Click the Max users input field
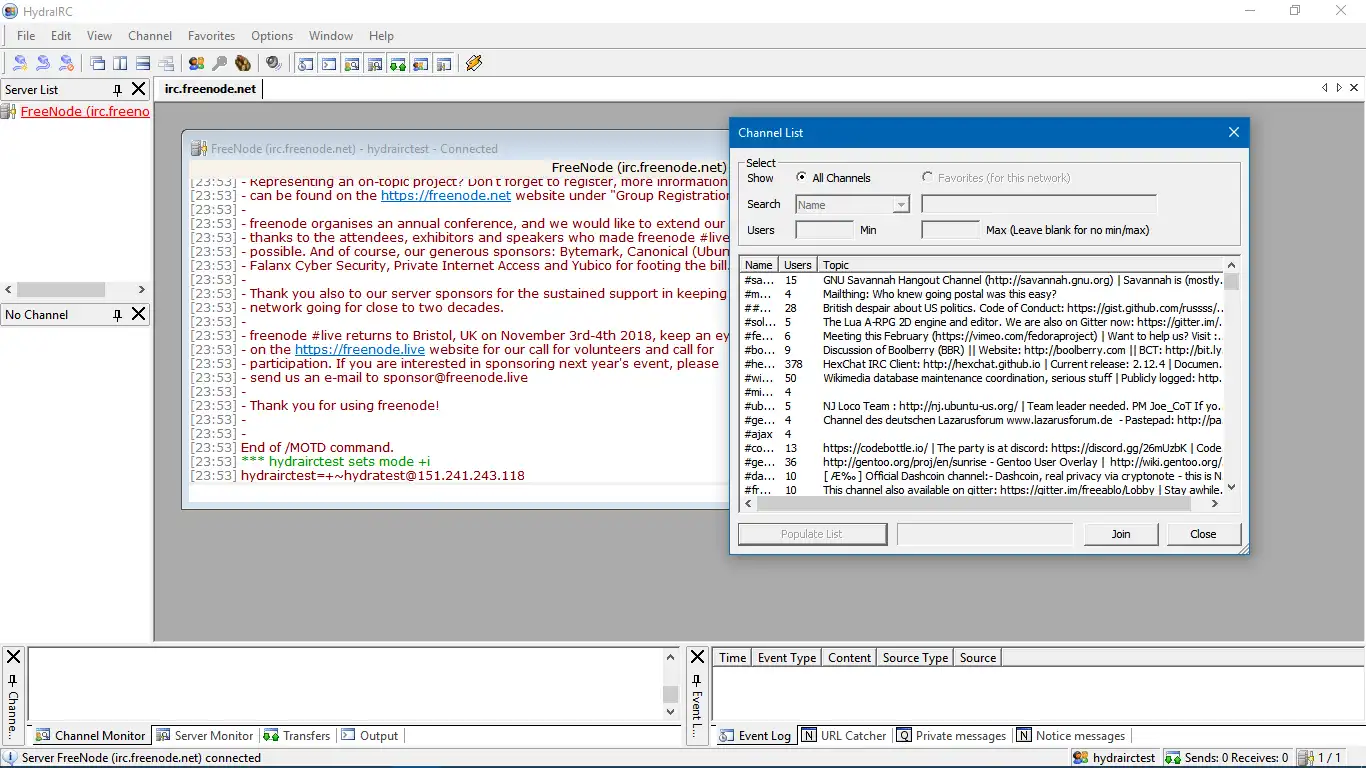Screen dimensions: 1366x768 coord(951,230)
